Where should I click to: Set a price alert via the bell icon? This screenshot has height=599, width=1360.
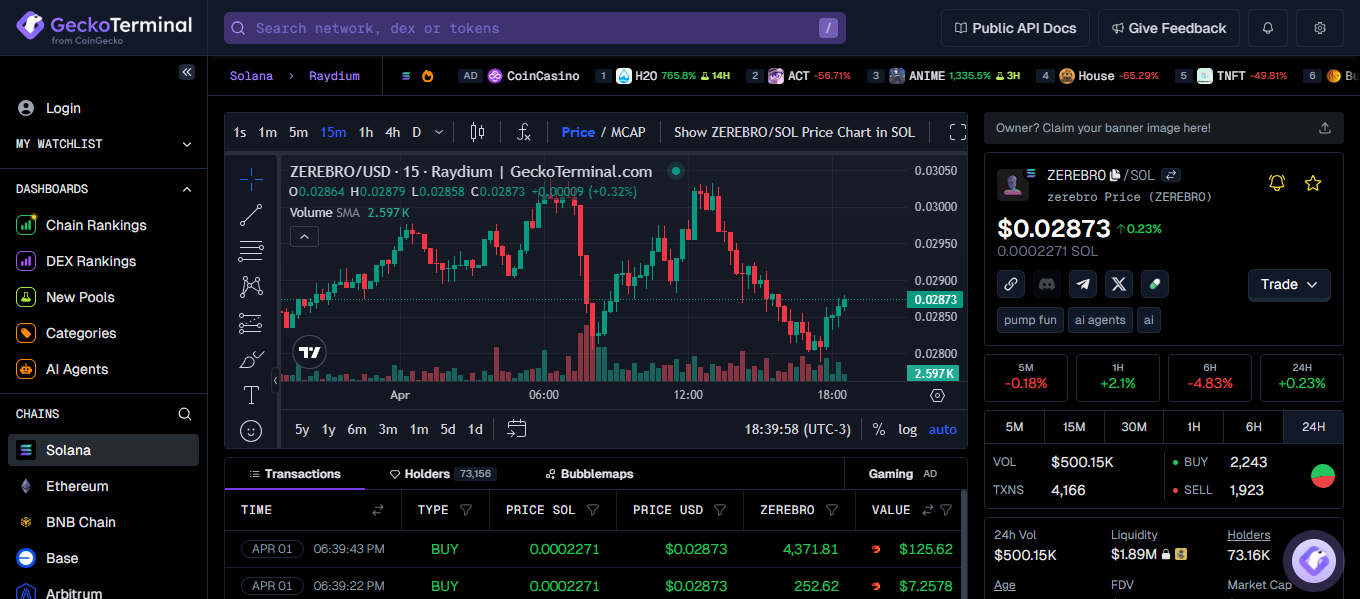point(1276,182)
